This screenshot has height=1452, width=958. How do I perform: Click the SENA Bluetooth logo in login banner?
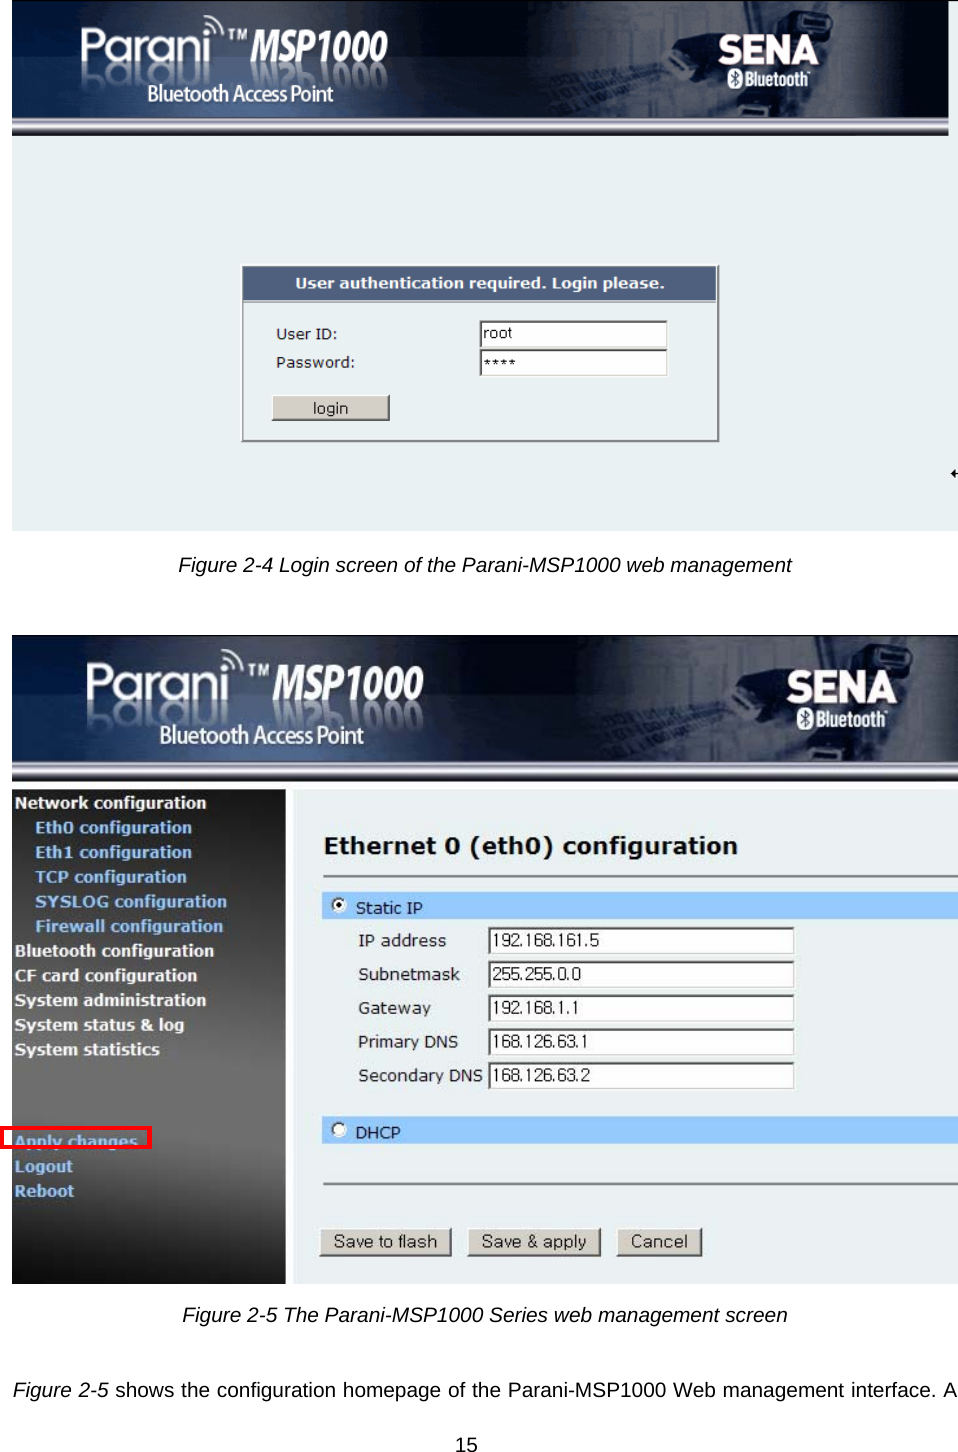click(768, 62)
